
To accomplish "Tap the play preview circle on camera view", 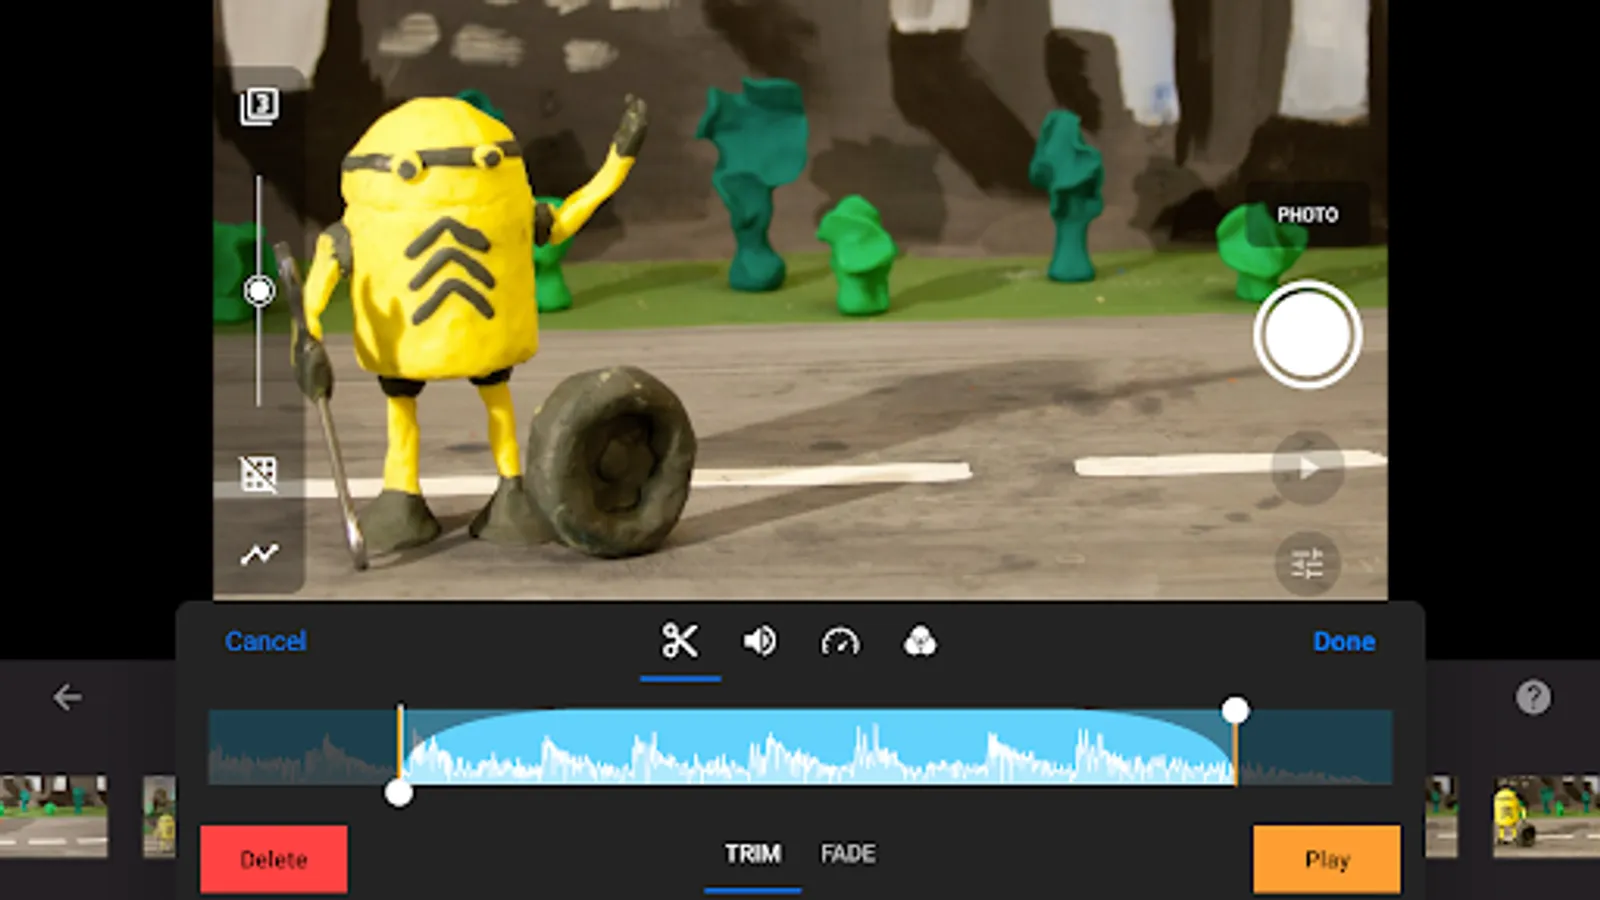I will click(x=1307, y=468).
